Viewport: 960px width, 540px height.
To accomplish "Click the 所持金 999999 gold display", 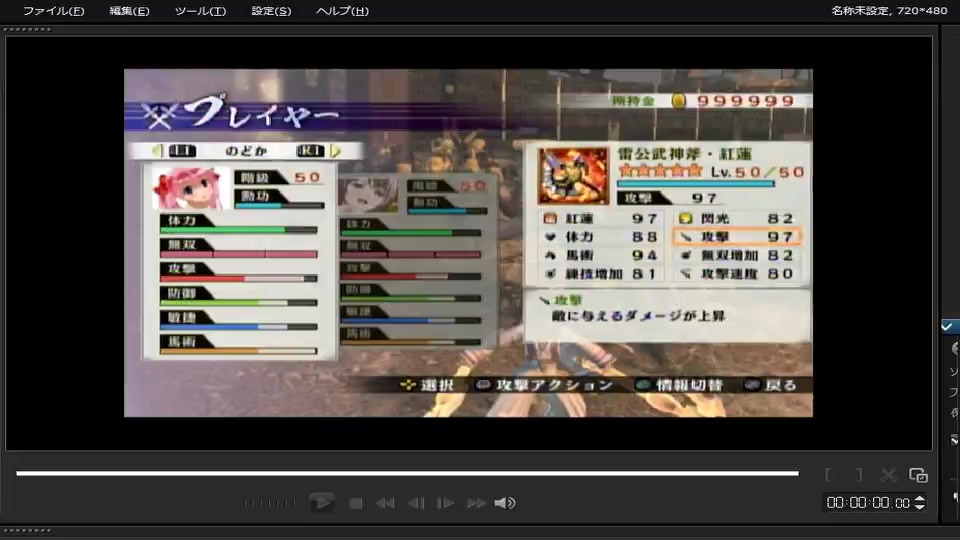I will point(703,100).
